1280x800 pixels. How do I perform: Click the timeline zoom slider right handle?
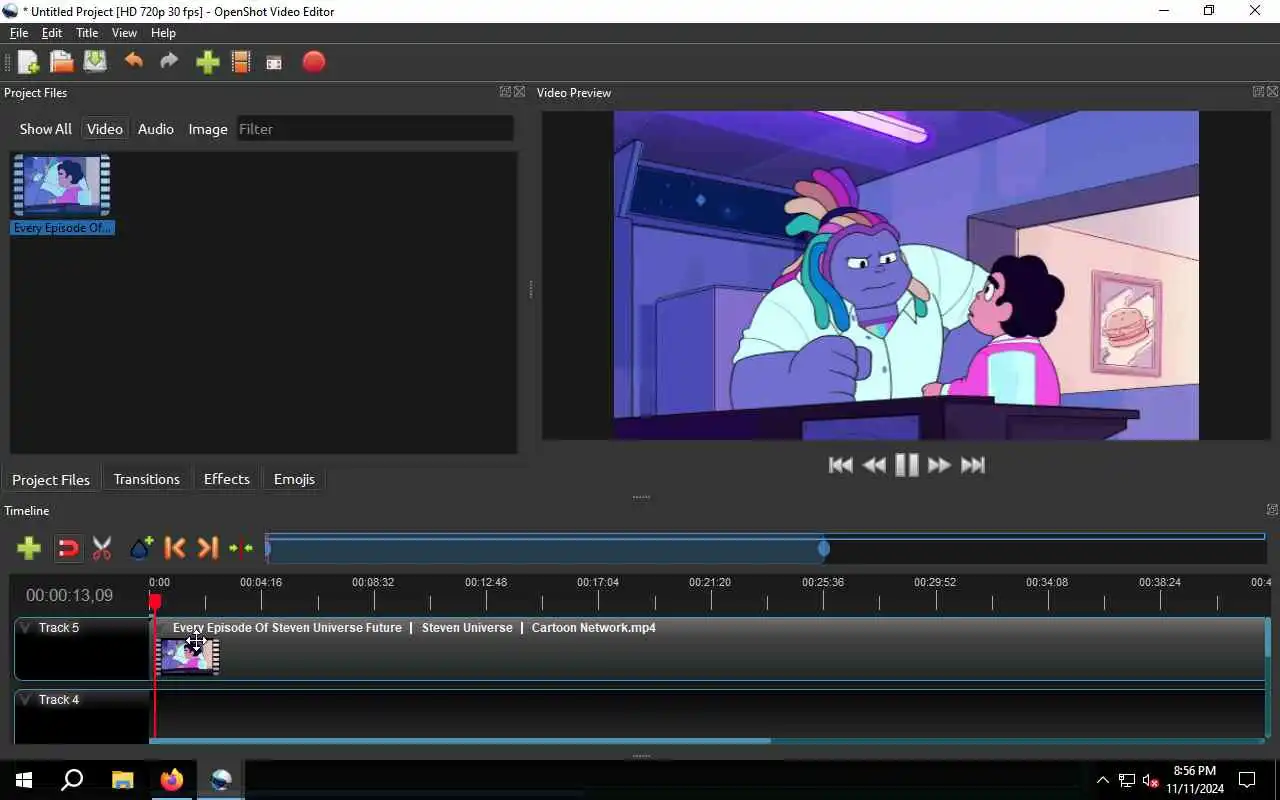coord(824,548)
